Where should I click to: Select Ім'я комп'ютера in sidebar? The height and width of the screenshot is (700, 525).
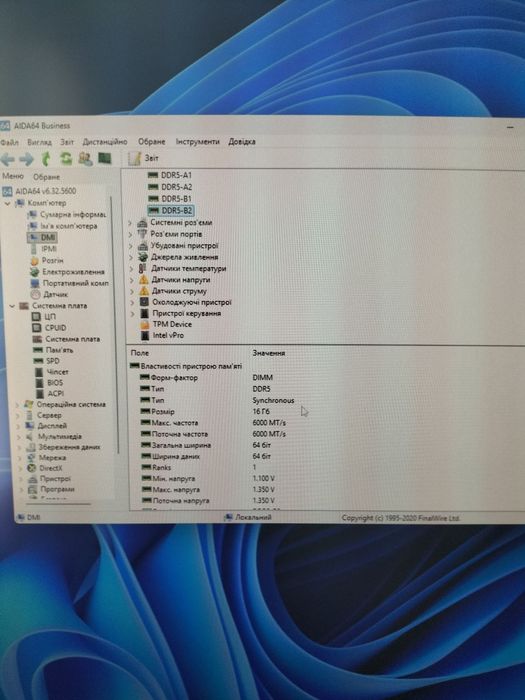tap(62, 226)
